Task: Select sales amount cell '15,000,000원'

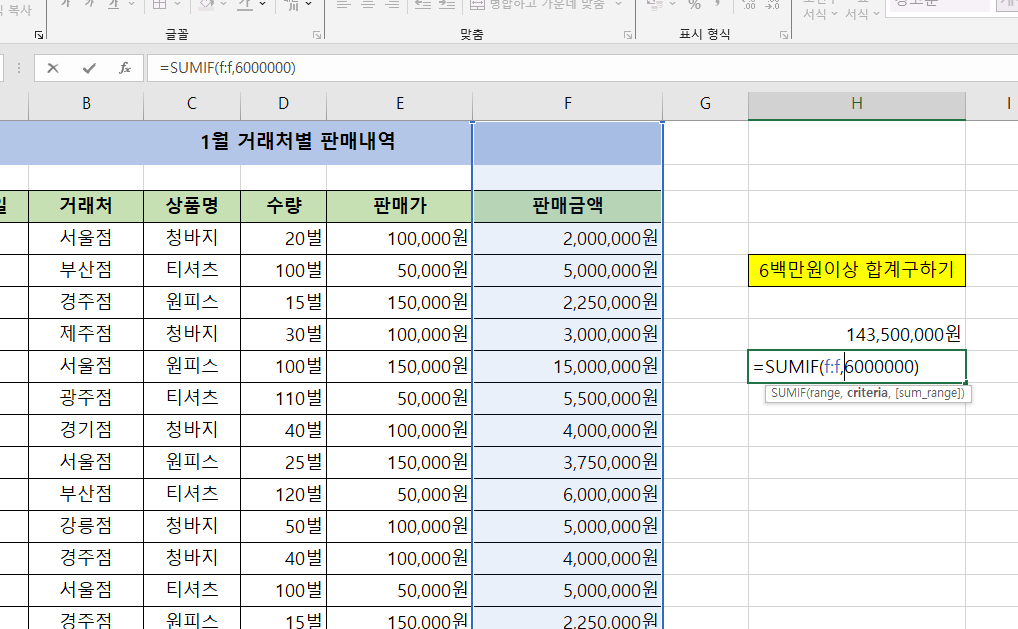Action: [567, 367]
